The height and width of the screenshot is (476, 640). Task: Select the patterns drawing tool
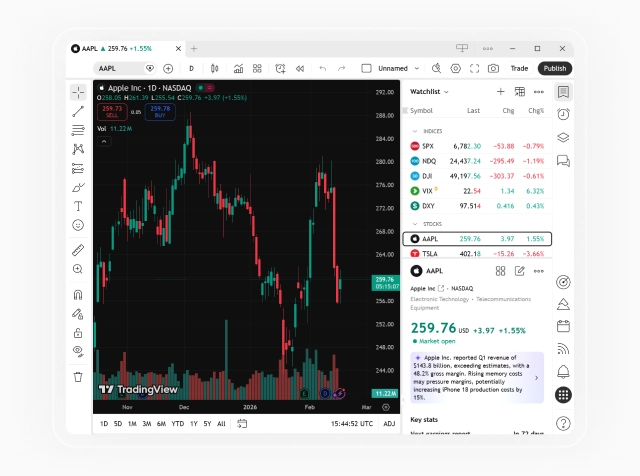(x=78, y=149)
